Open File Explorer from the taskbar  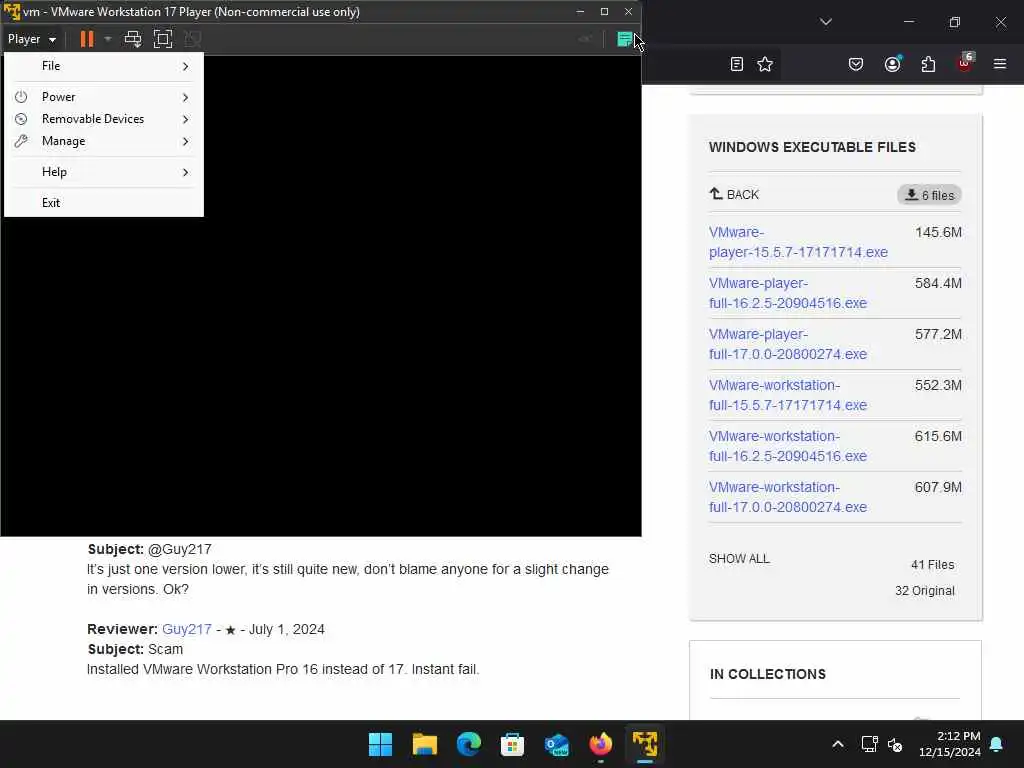tap(424, 744)
